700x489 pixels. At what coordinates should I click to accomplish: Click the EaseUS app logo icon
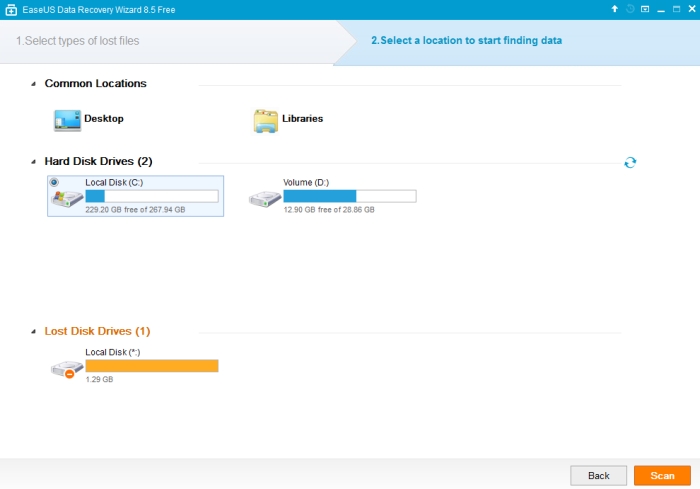pos(11,9)
